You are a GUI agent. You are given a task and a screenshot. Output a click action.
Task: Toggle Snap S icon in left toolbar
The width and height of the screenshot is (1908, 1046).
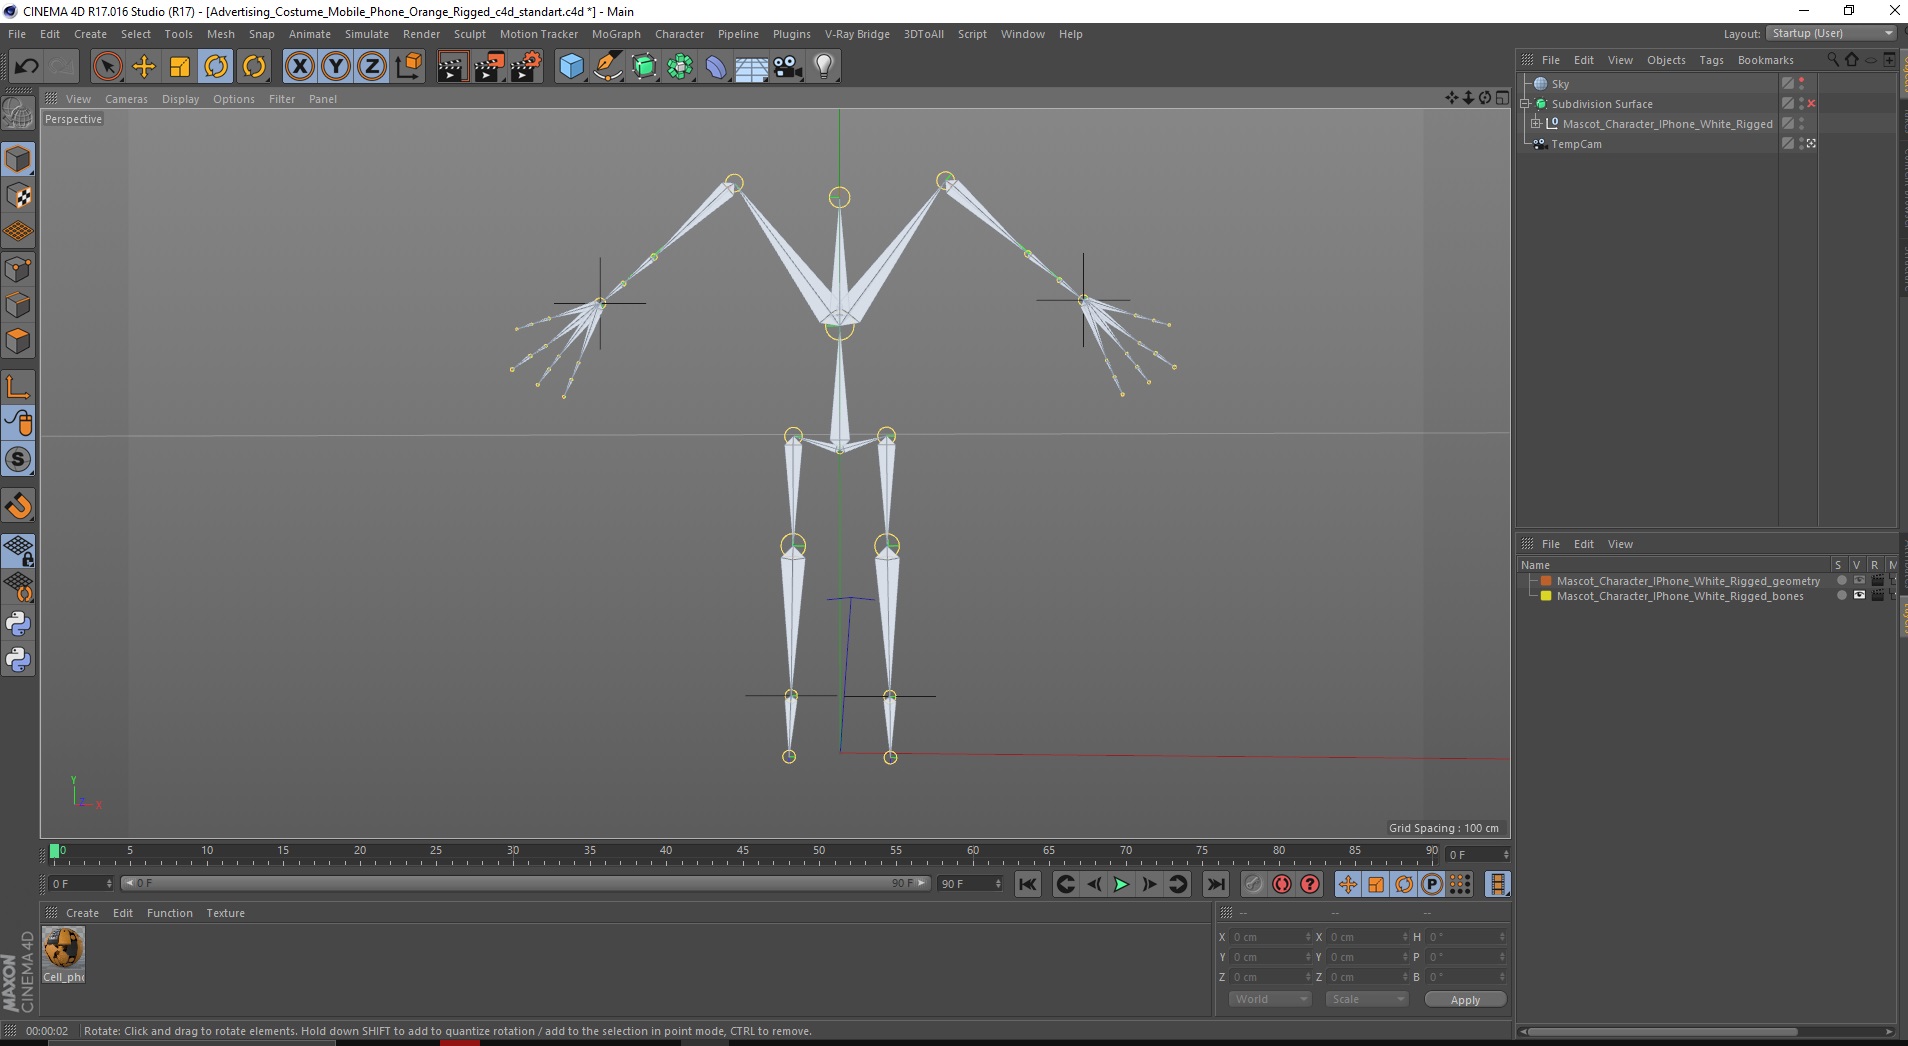[18, 459]
